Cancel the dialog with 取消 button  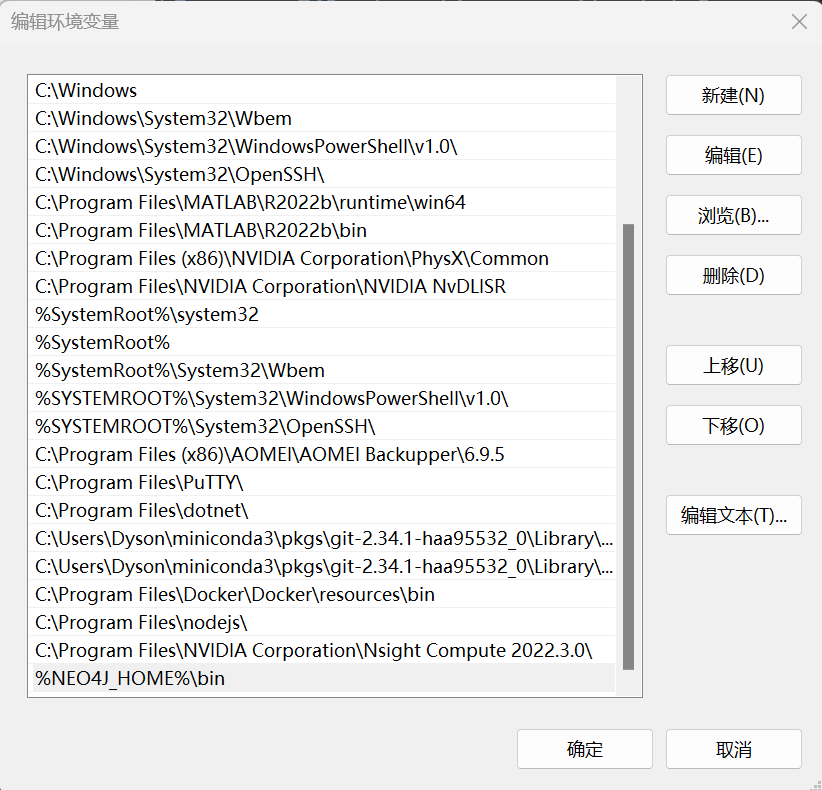733,749
